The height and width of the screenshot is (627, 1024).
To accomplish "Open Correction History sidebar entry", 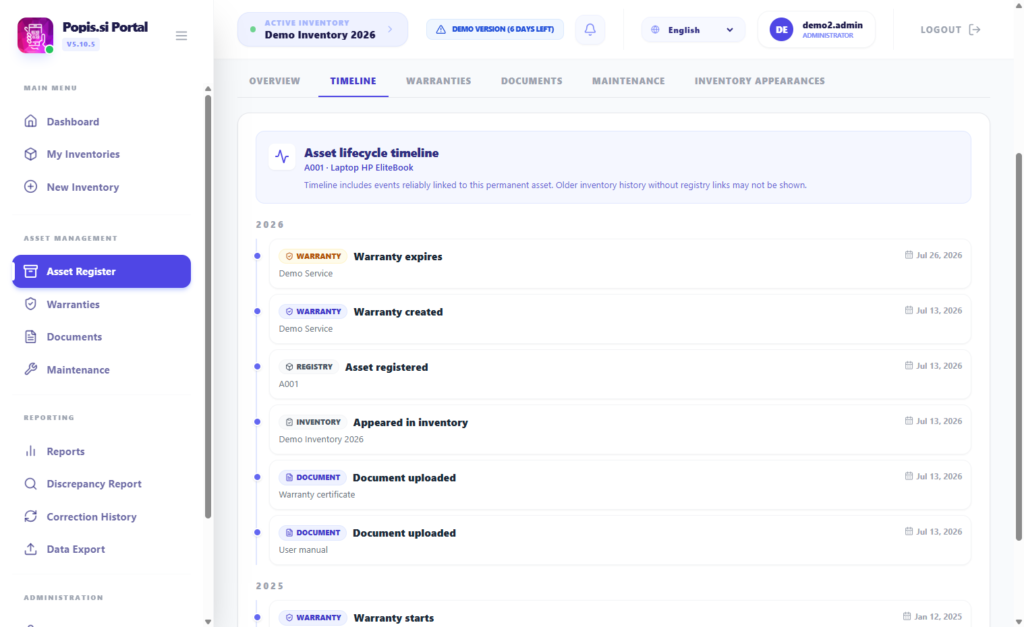I will point(102,517).
